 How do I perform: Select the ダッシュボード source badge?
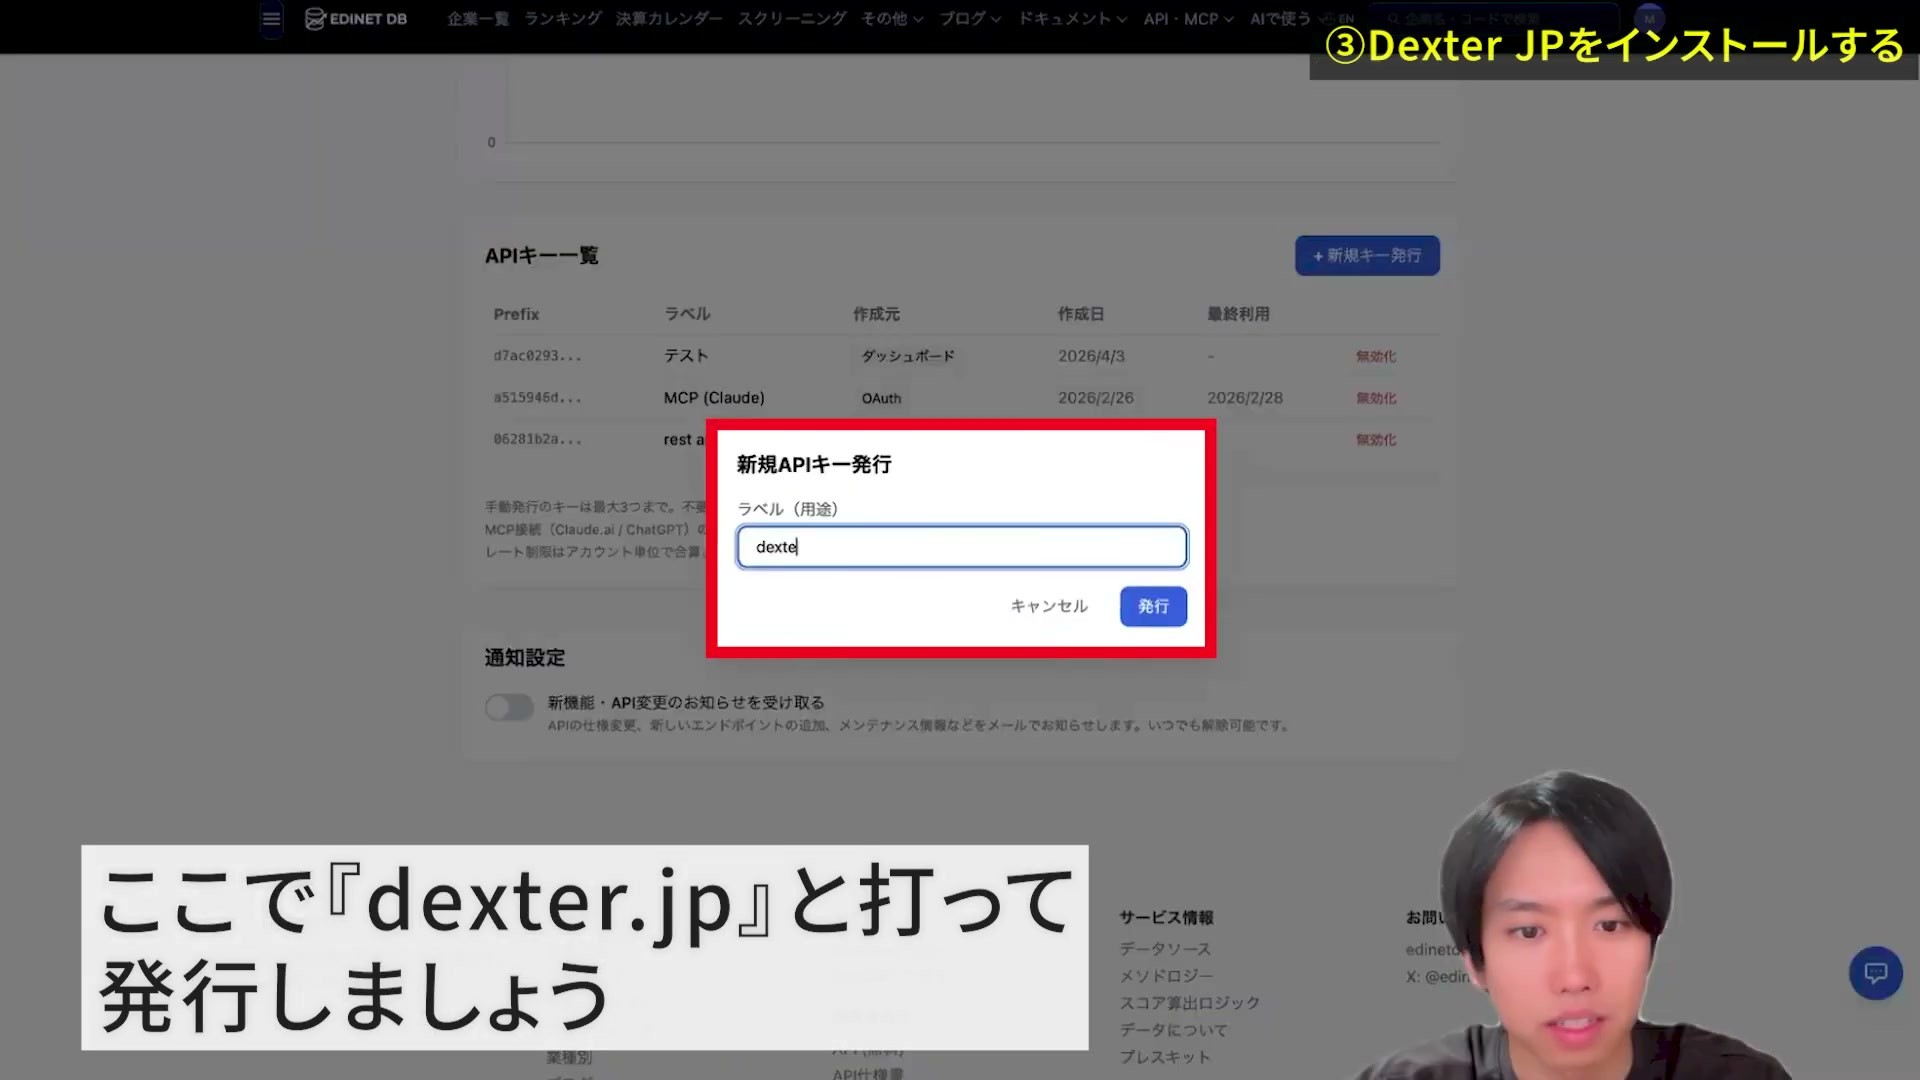908,356
